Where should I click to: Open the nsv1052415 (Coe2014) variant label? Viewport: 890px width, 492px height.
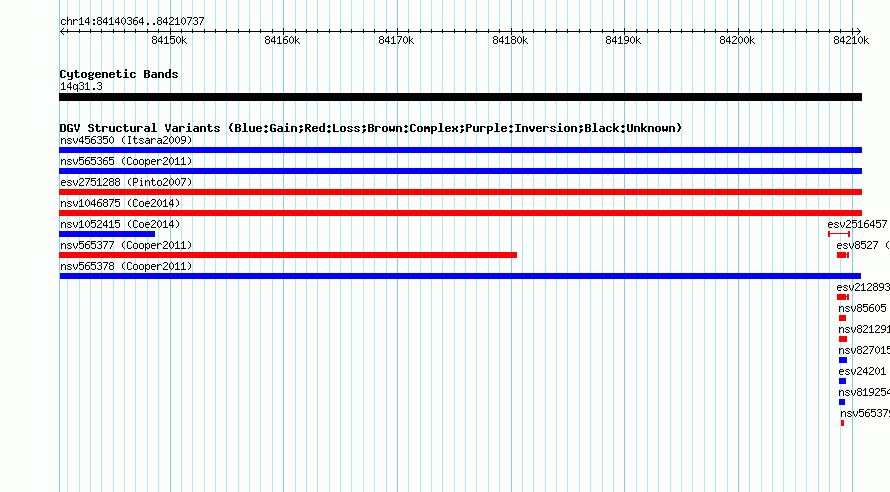pos(120,224)
